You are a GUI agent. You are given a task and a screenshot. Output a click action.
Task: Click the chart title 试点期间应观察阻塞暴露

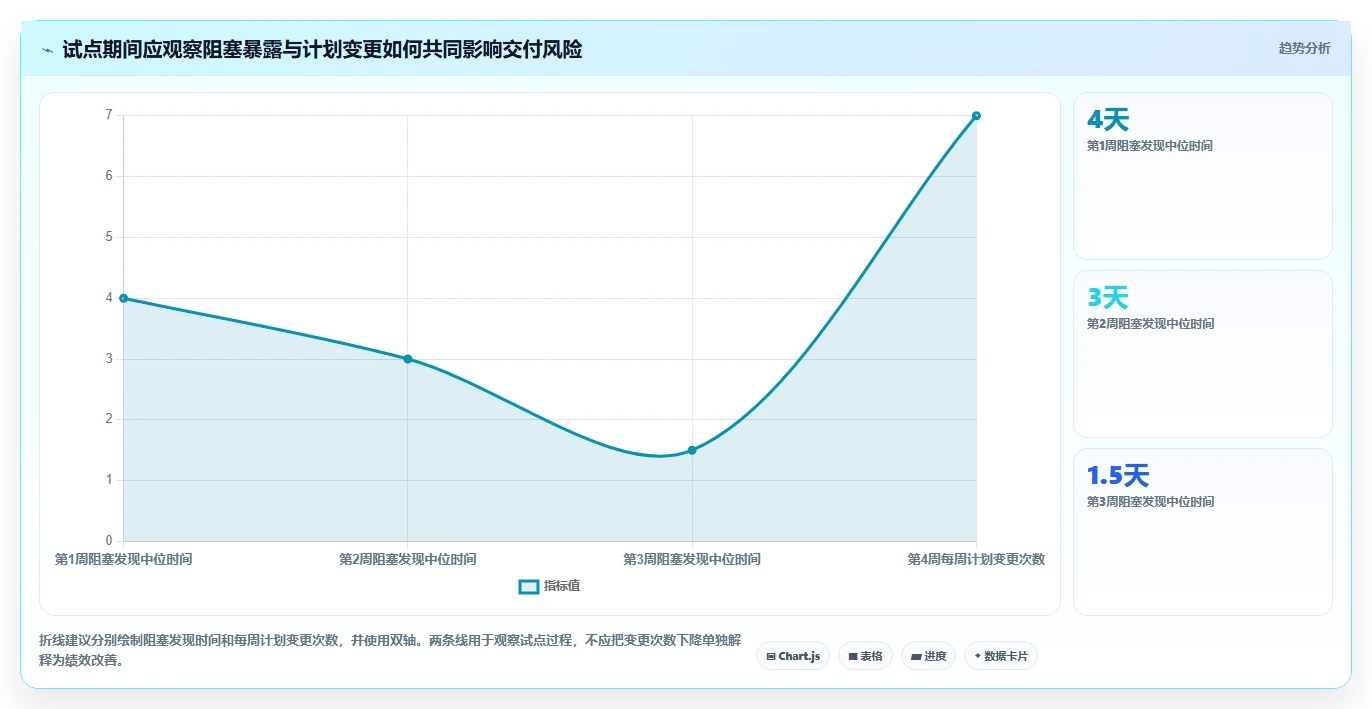[x=322, y=49]
